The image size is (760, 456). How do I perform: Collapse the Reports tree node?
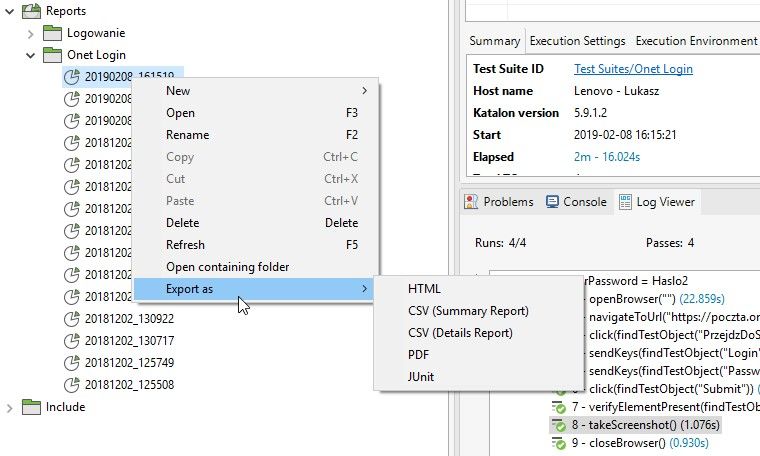(x=9, y=11)
